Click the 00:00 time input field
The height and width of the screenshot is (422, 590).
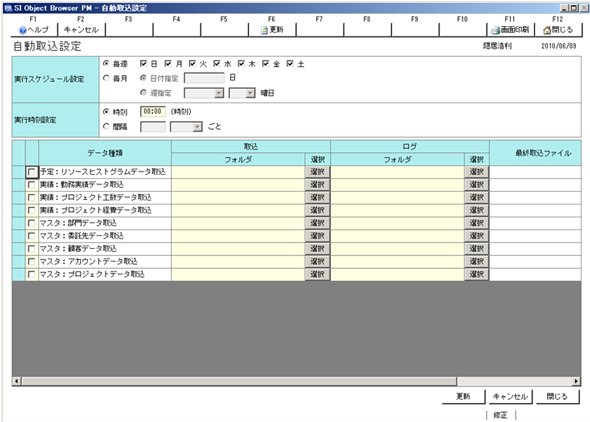click(x=153, y=112)
